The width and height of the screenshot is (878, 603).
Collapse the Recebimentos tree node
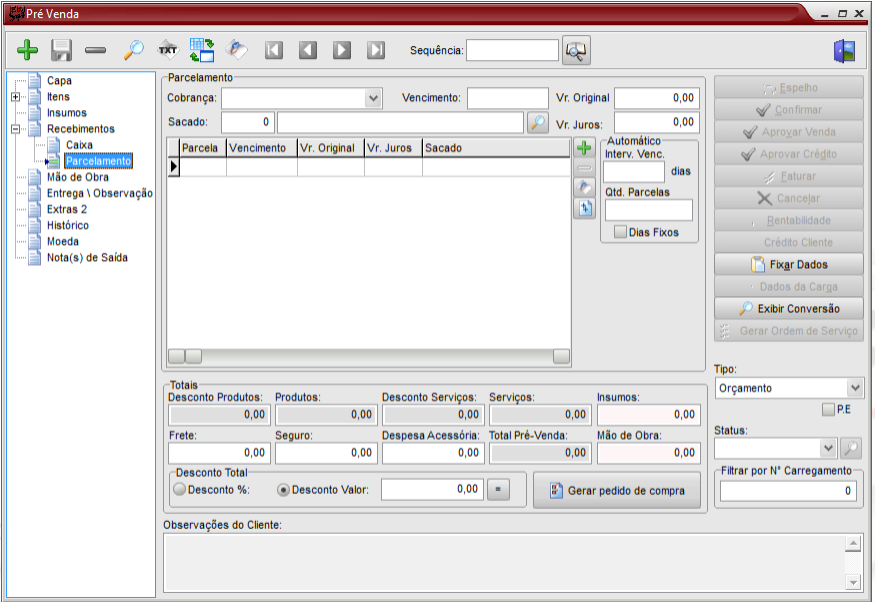[x=16, y=129]
